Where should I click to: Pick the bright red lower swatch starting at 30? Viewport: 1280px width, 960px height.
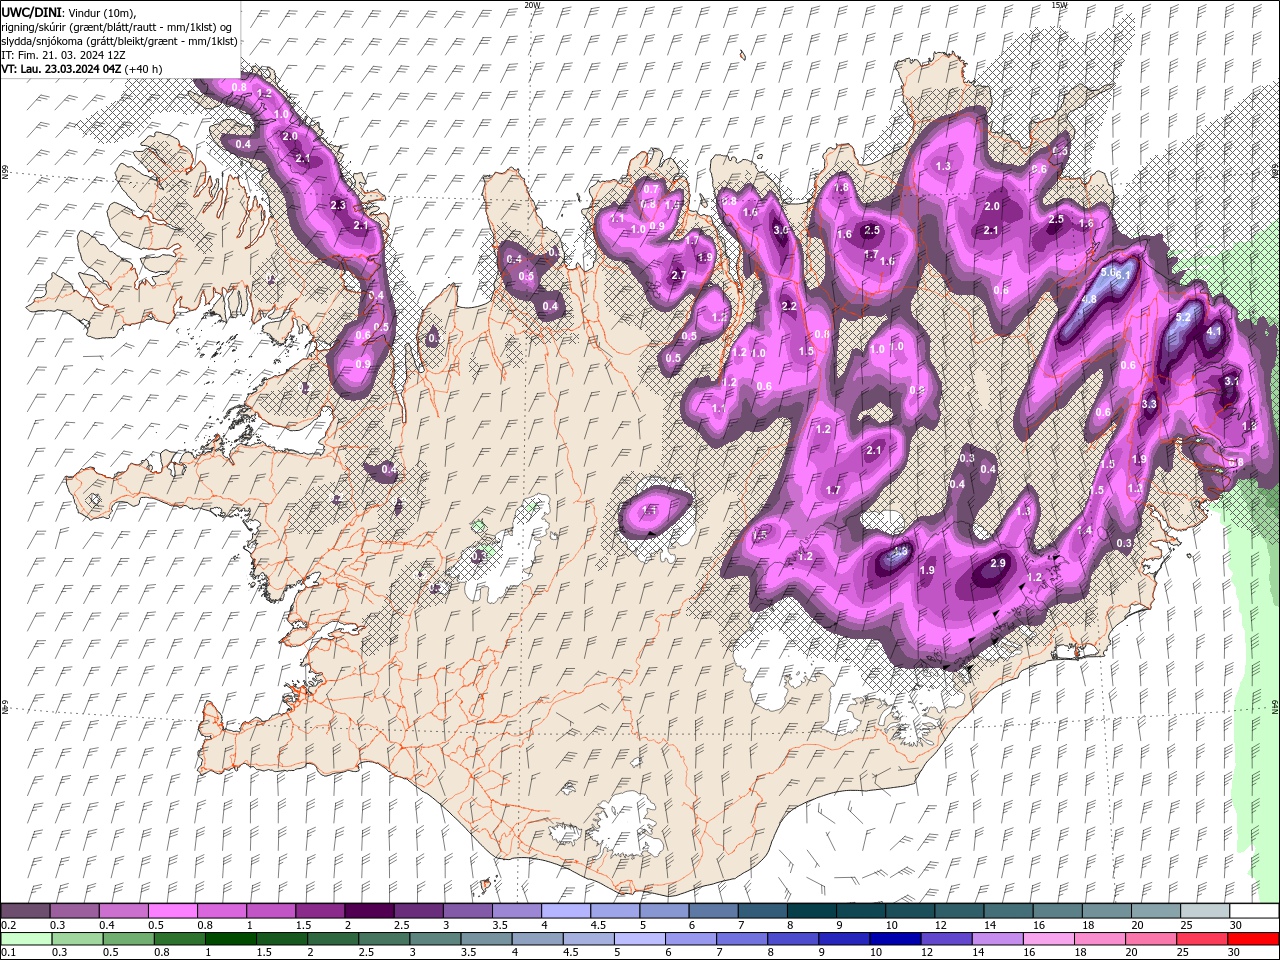(1252, 939)
